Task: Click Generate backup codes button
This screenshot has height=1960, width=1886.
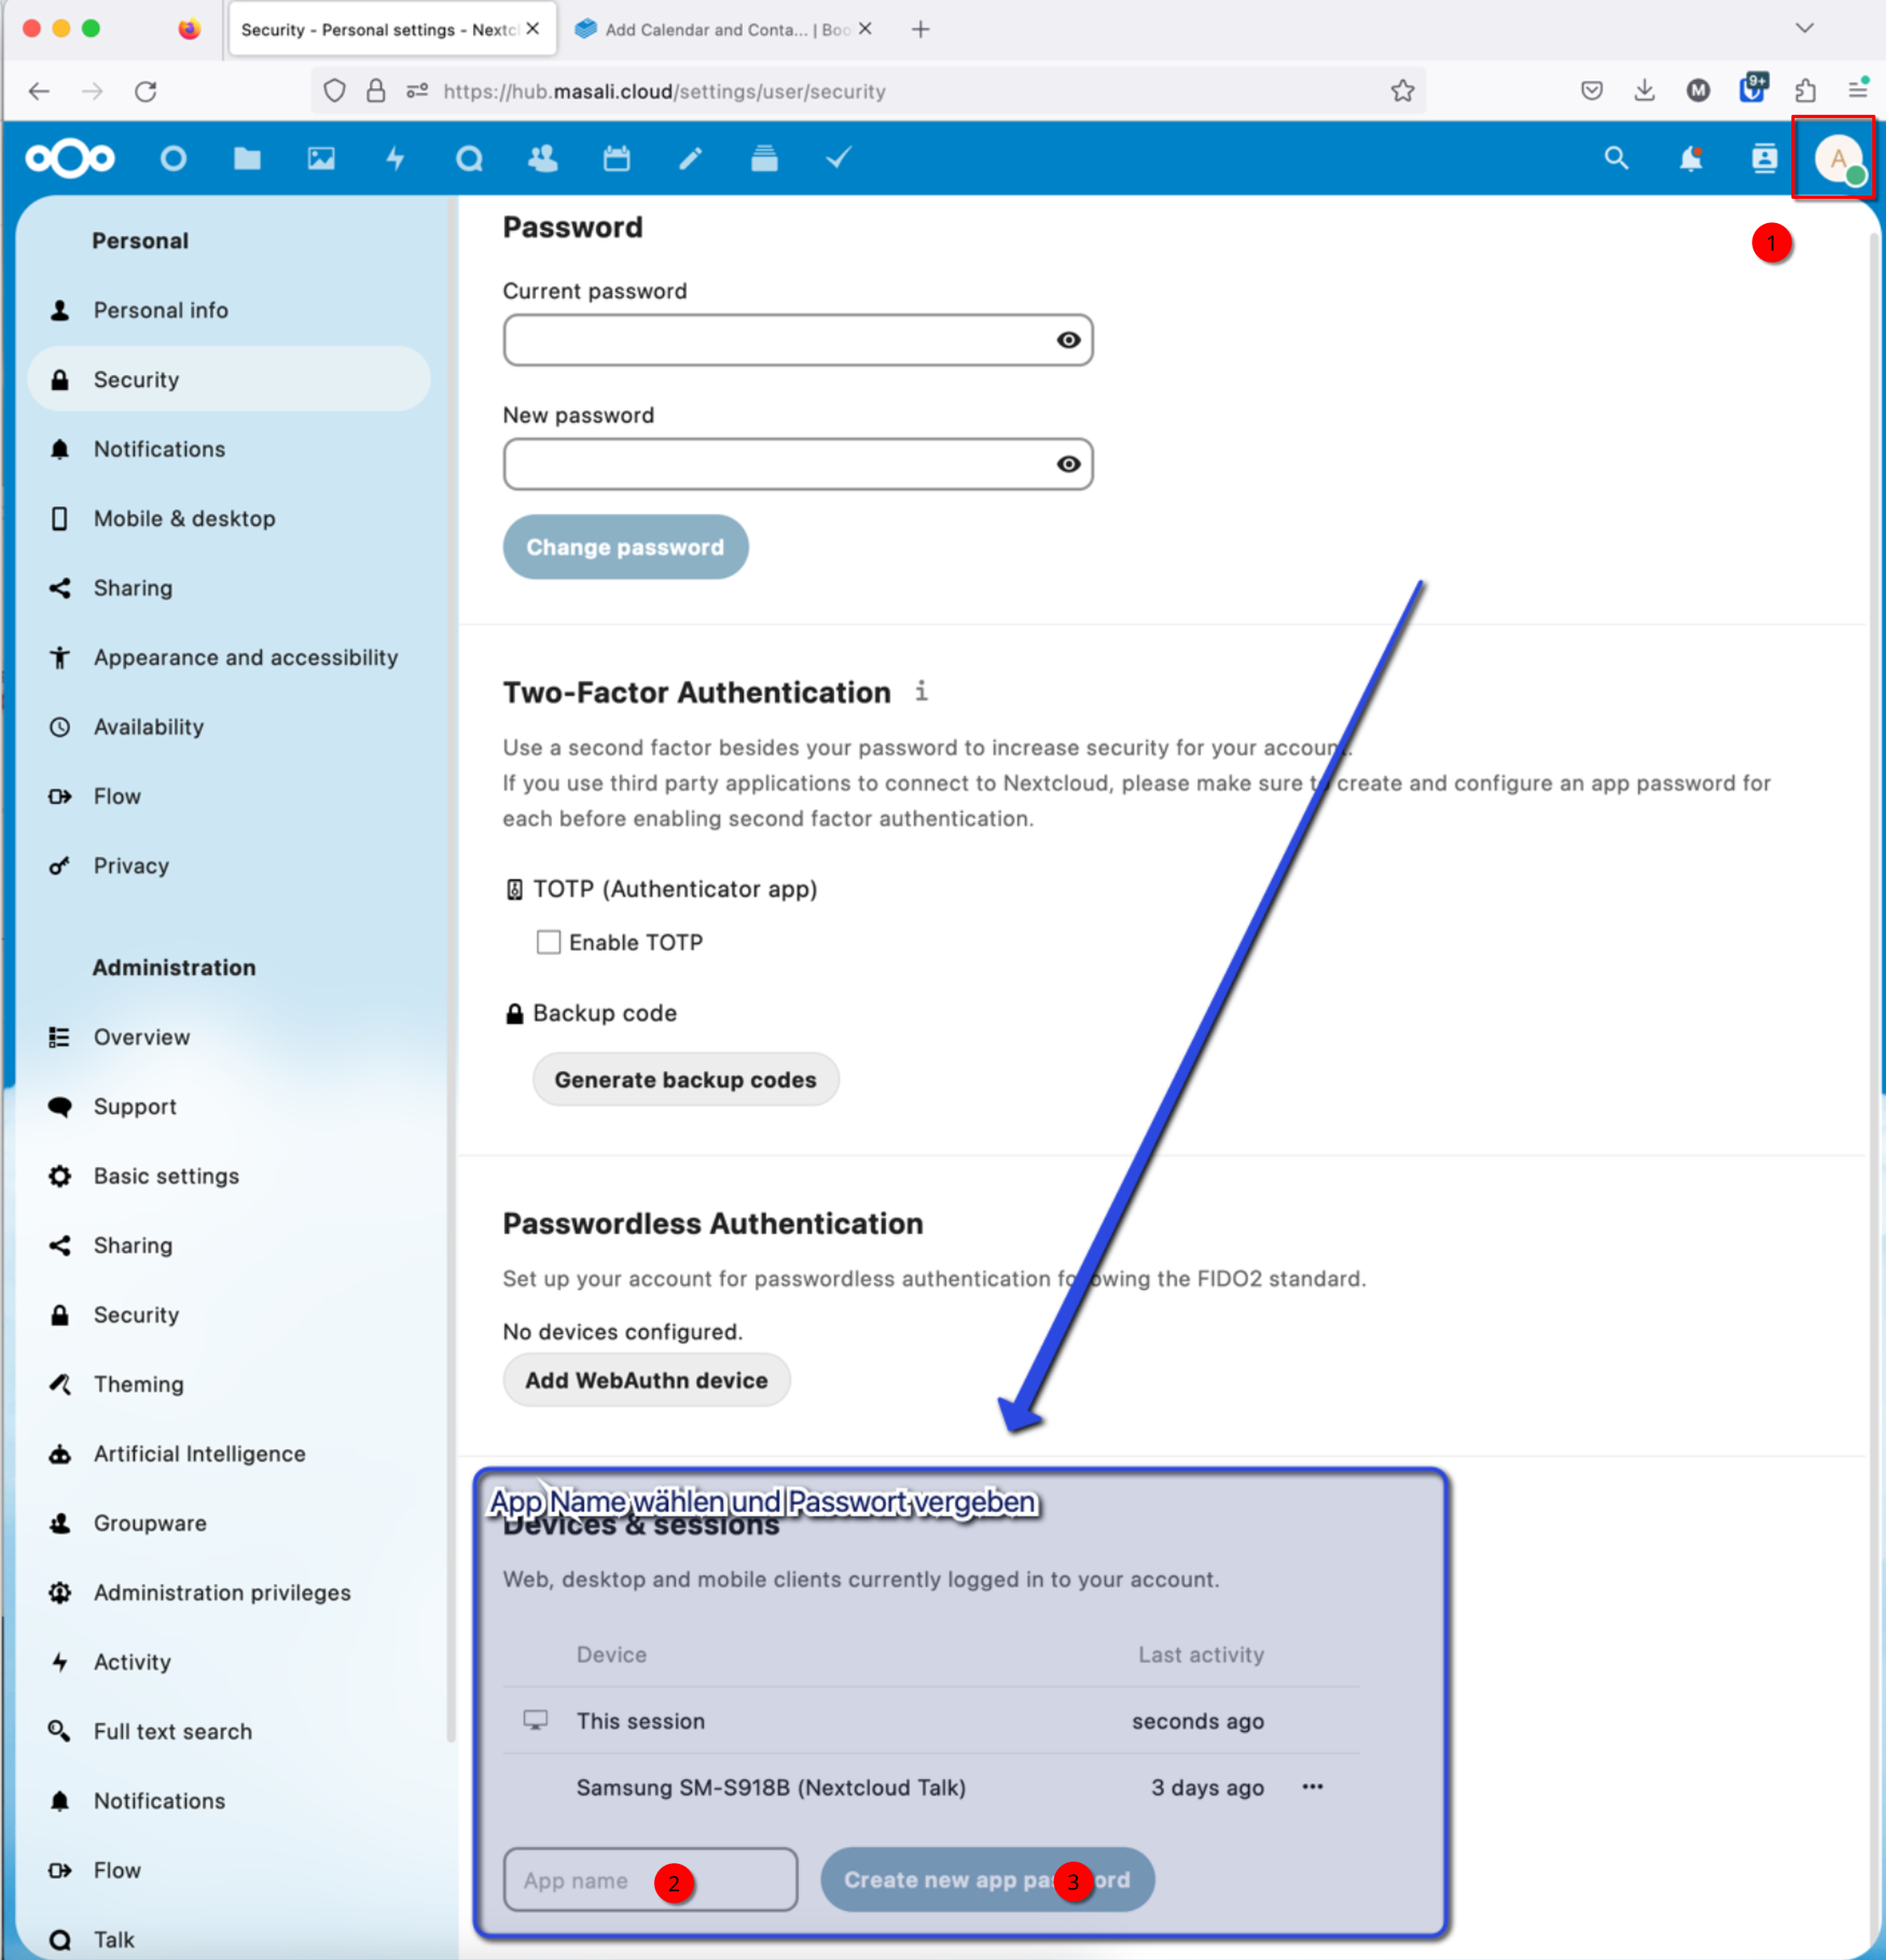Action: [685, 1079]
